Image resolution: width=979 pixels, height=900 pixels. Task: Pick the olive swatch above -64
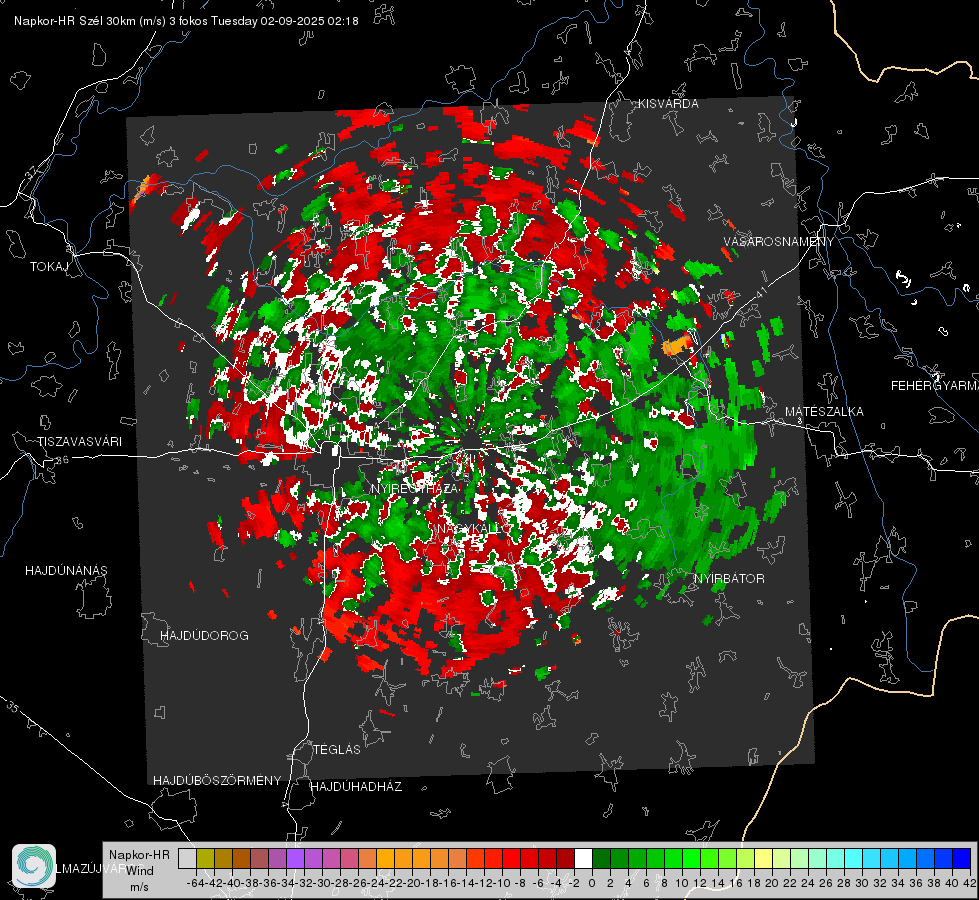205,858
